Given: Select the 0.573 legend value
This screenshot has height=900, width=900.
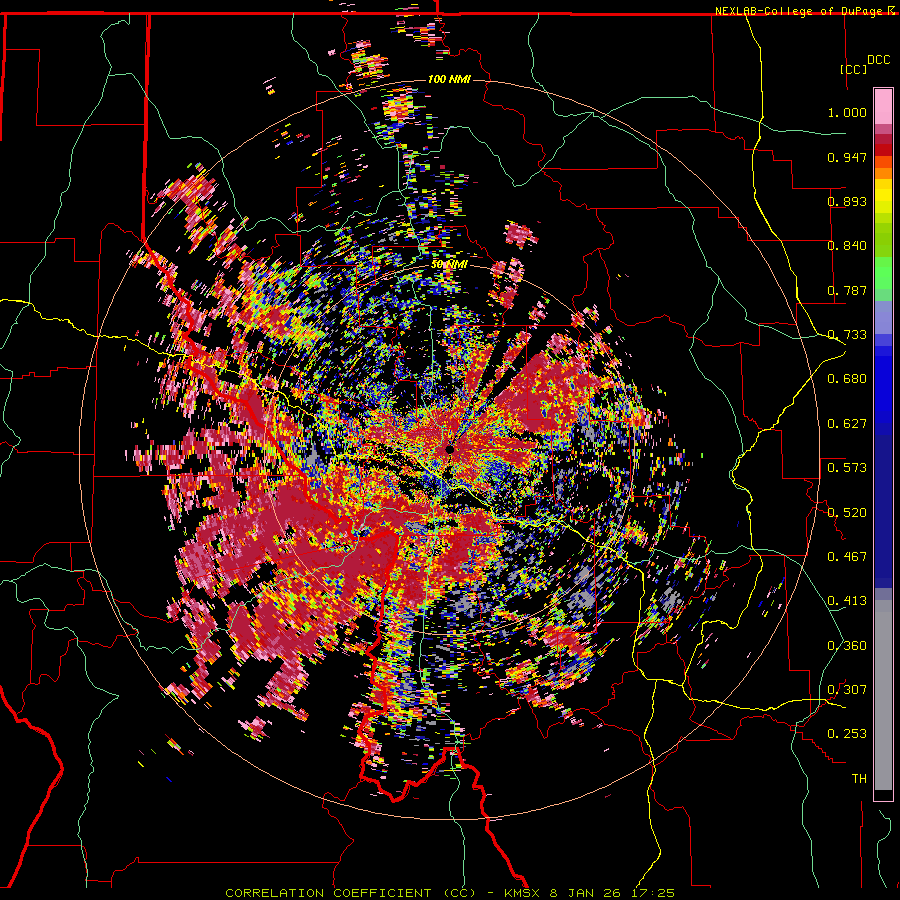Looking at the screenshot, I should coord(847,468).
